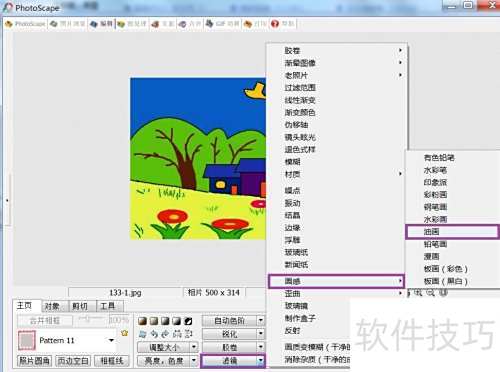Rotate image 90 degrees clockwise

coord(165,334)
